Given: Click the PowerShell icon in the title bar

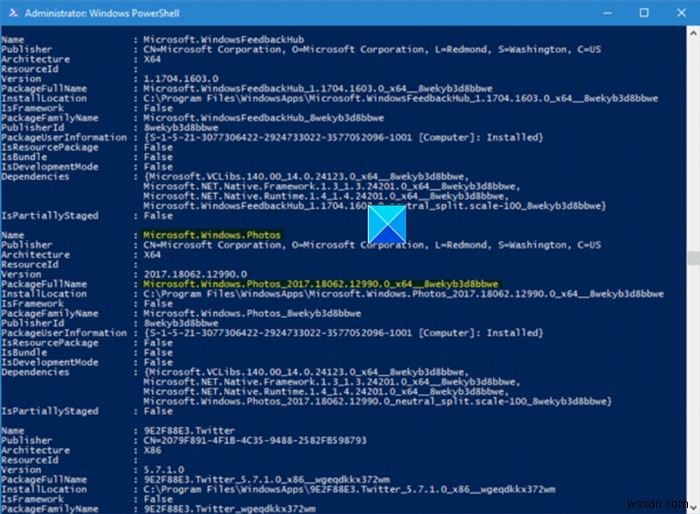Looking at the screenshot, I should pos(13,13).
